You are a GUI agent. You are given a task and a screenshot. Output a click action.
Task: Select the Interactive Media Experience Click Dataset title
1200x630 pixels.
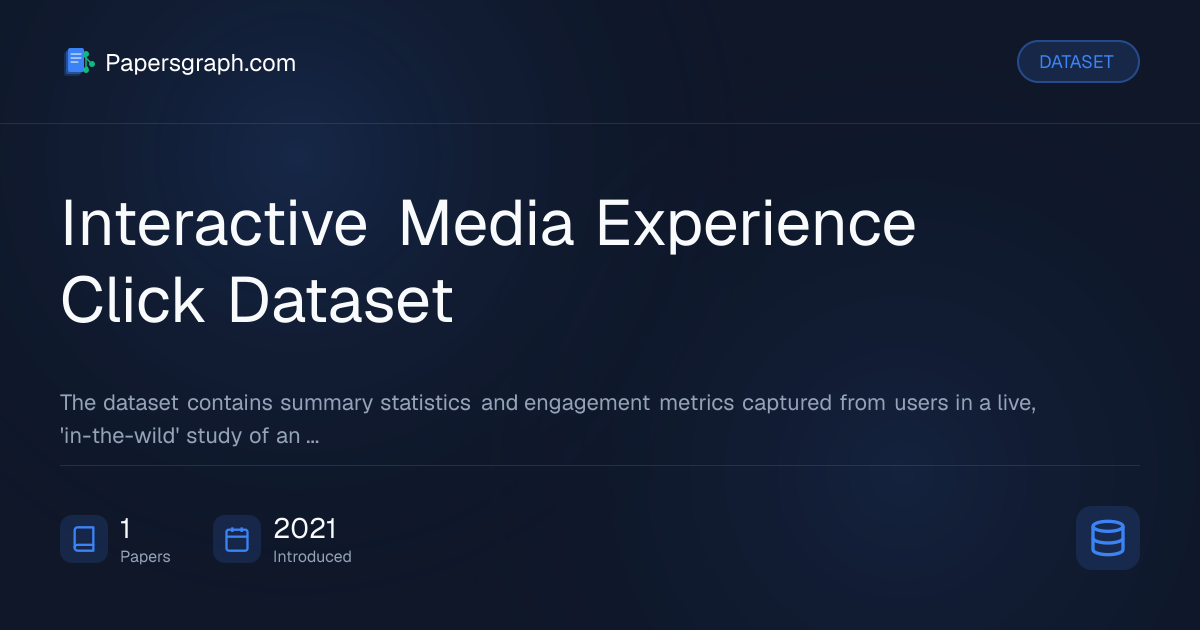488,261
